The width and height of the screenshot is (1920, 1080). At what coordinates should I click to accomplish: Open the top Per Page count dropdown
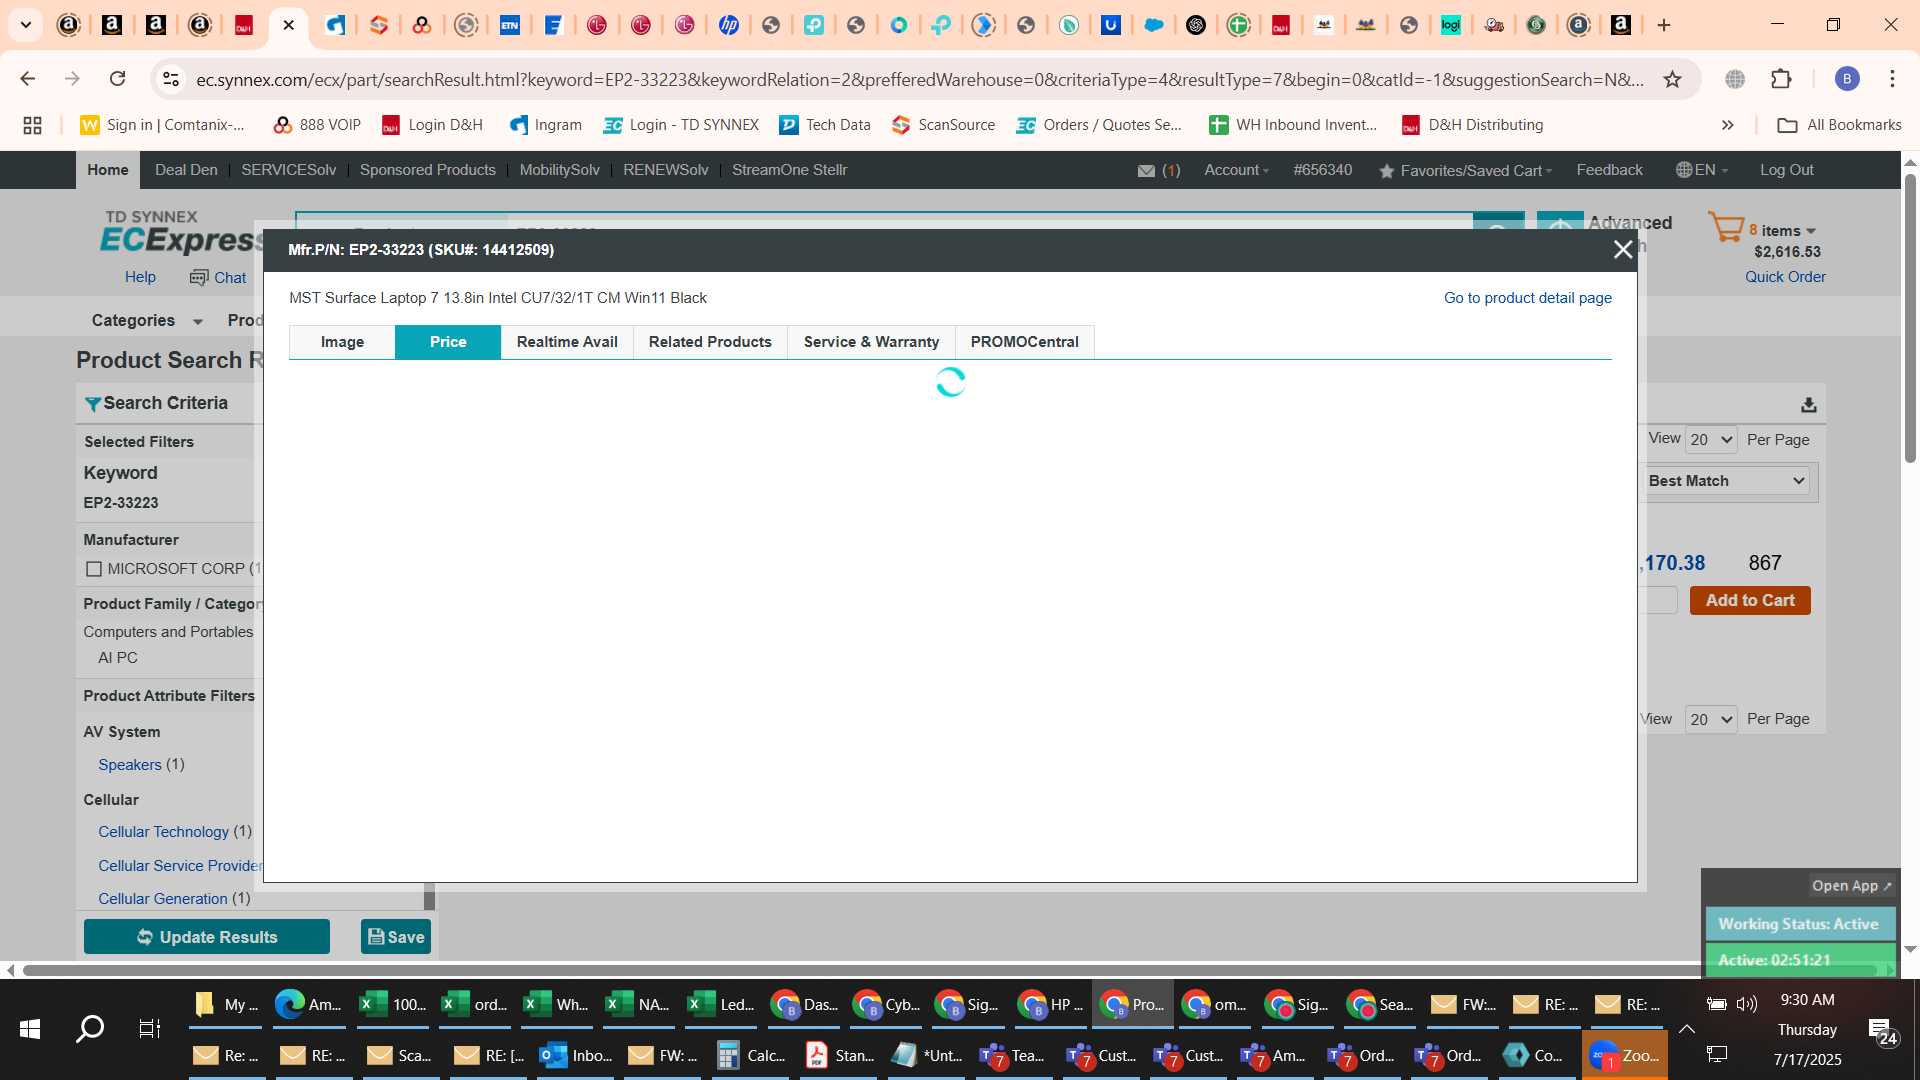pos(1711,440)
